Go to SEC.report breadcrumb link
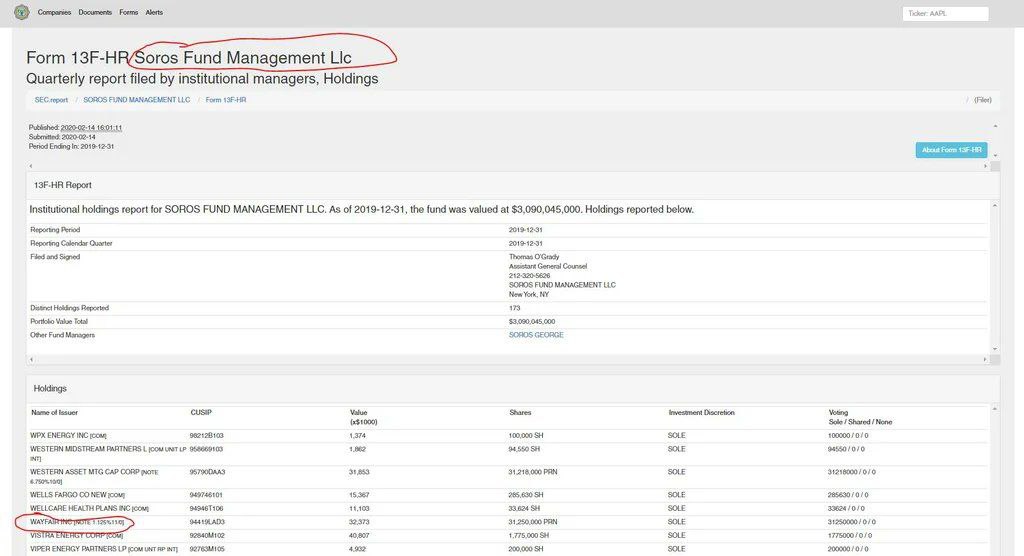1024x556 pixels. pos(51,100)
